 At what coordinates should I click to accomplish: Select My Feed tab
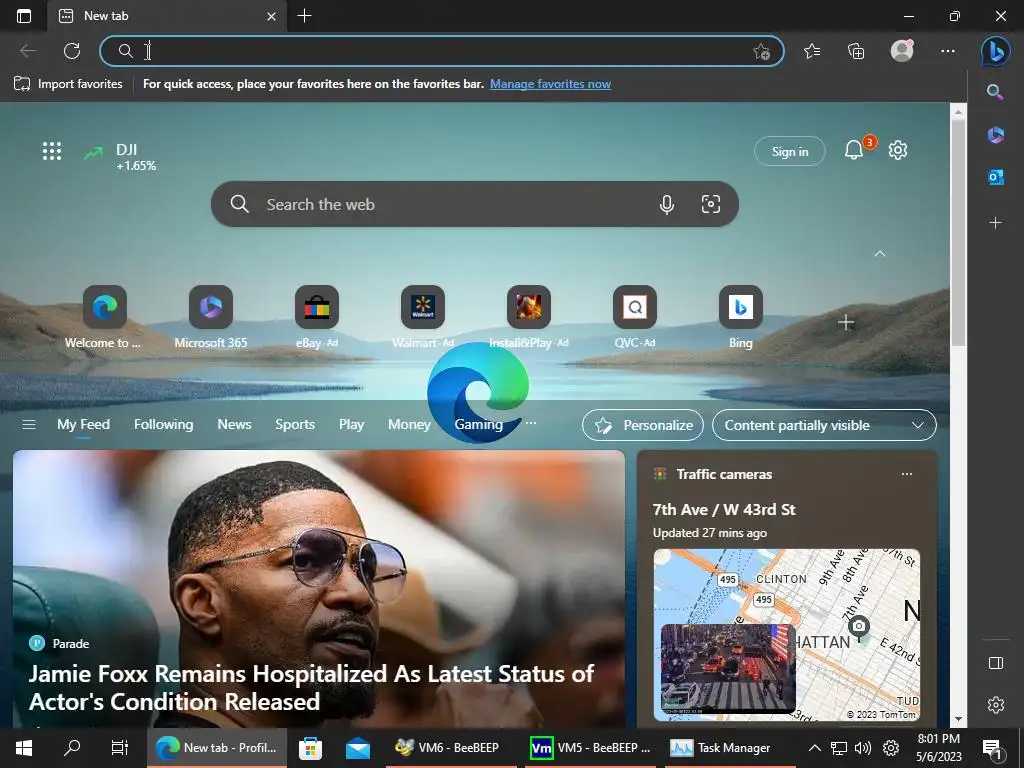pyautogui.click(x=83, y=424)
